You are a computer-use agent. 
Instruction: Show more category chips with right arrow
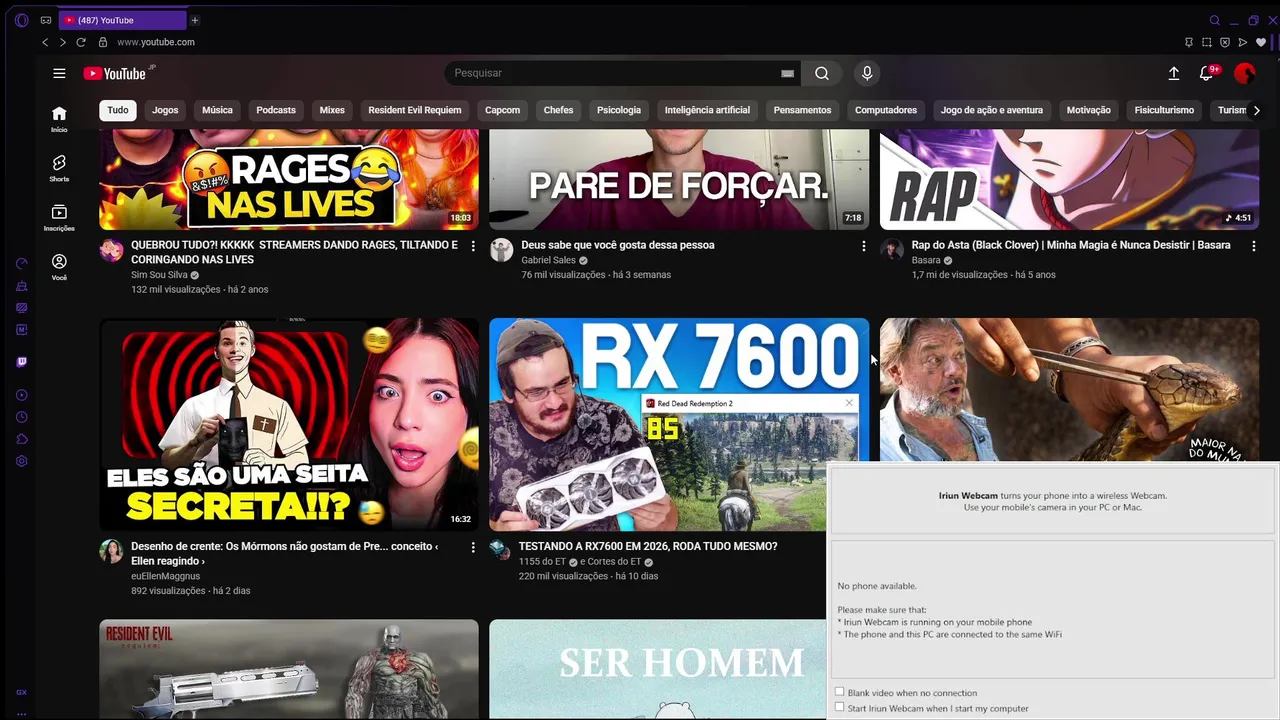(x=1256, y=110)
